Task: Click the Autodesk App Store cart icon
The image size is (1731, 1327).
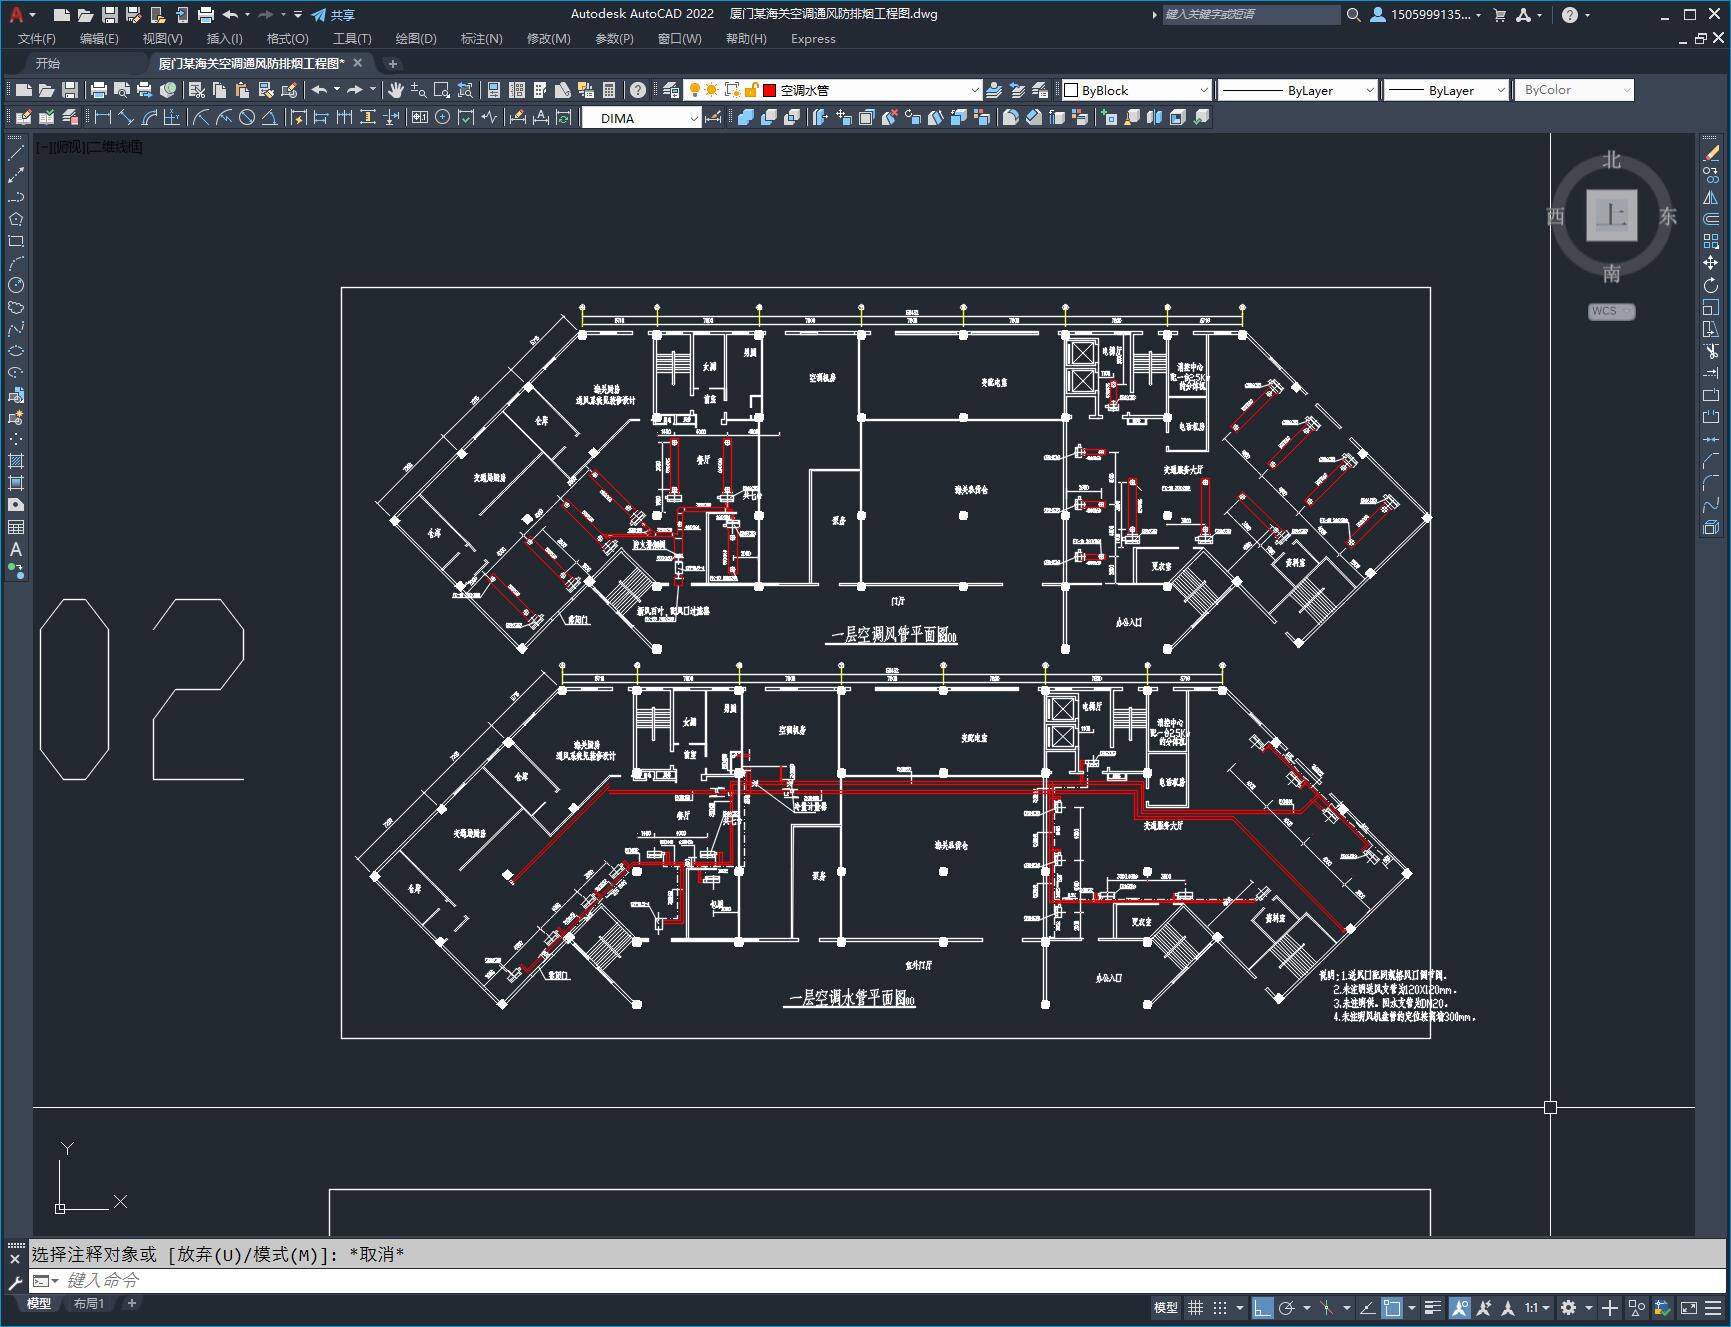Action: click(1499, 15)
